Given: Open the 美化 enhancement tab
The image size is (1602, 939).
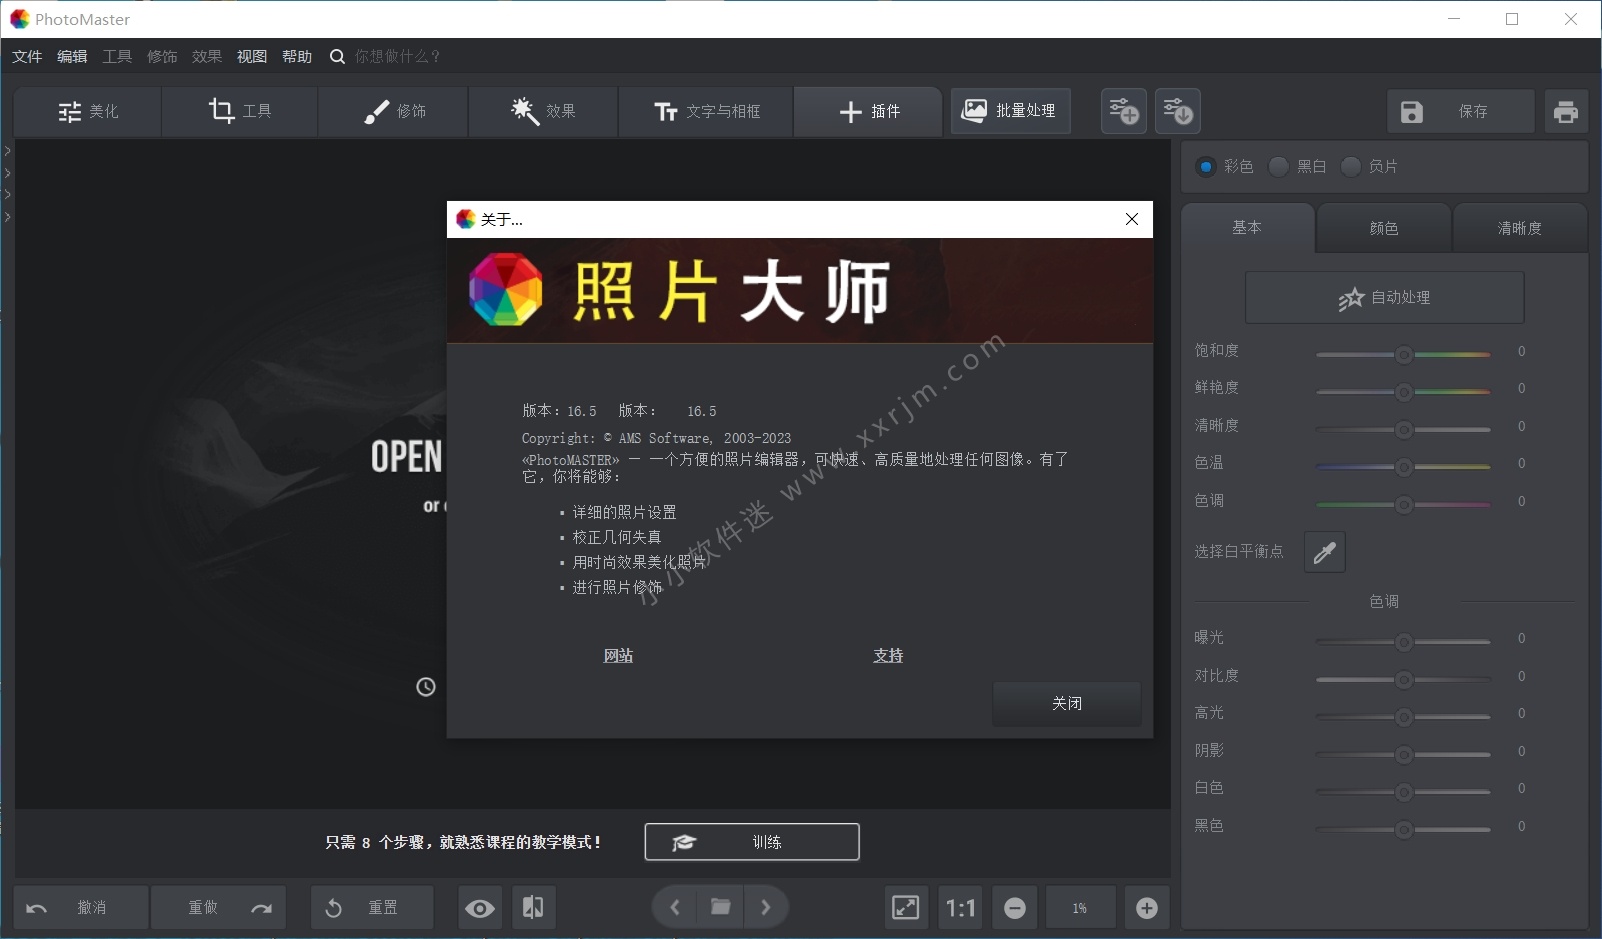Looking at the screenshot, I should [88, 111].
